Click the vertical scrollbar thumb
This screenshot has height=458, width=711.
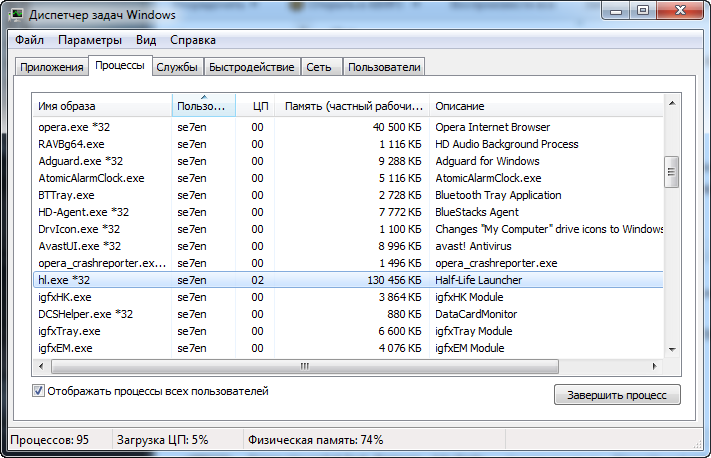(672, 172)
